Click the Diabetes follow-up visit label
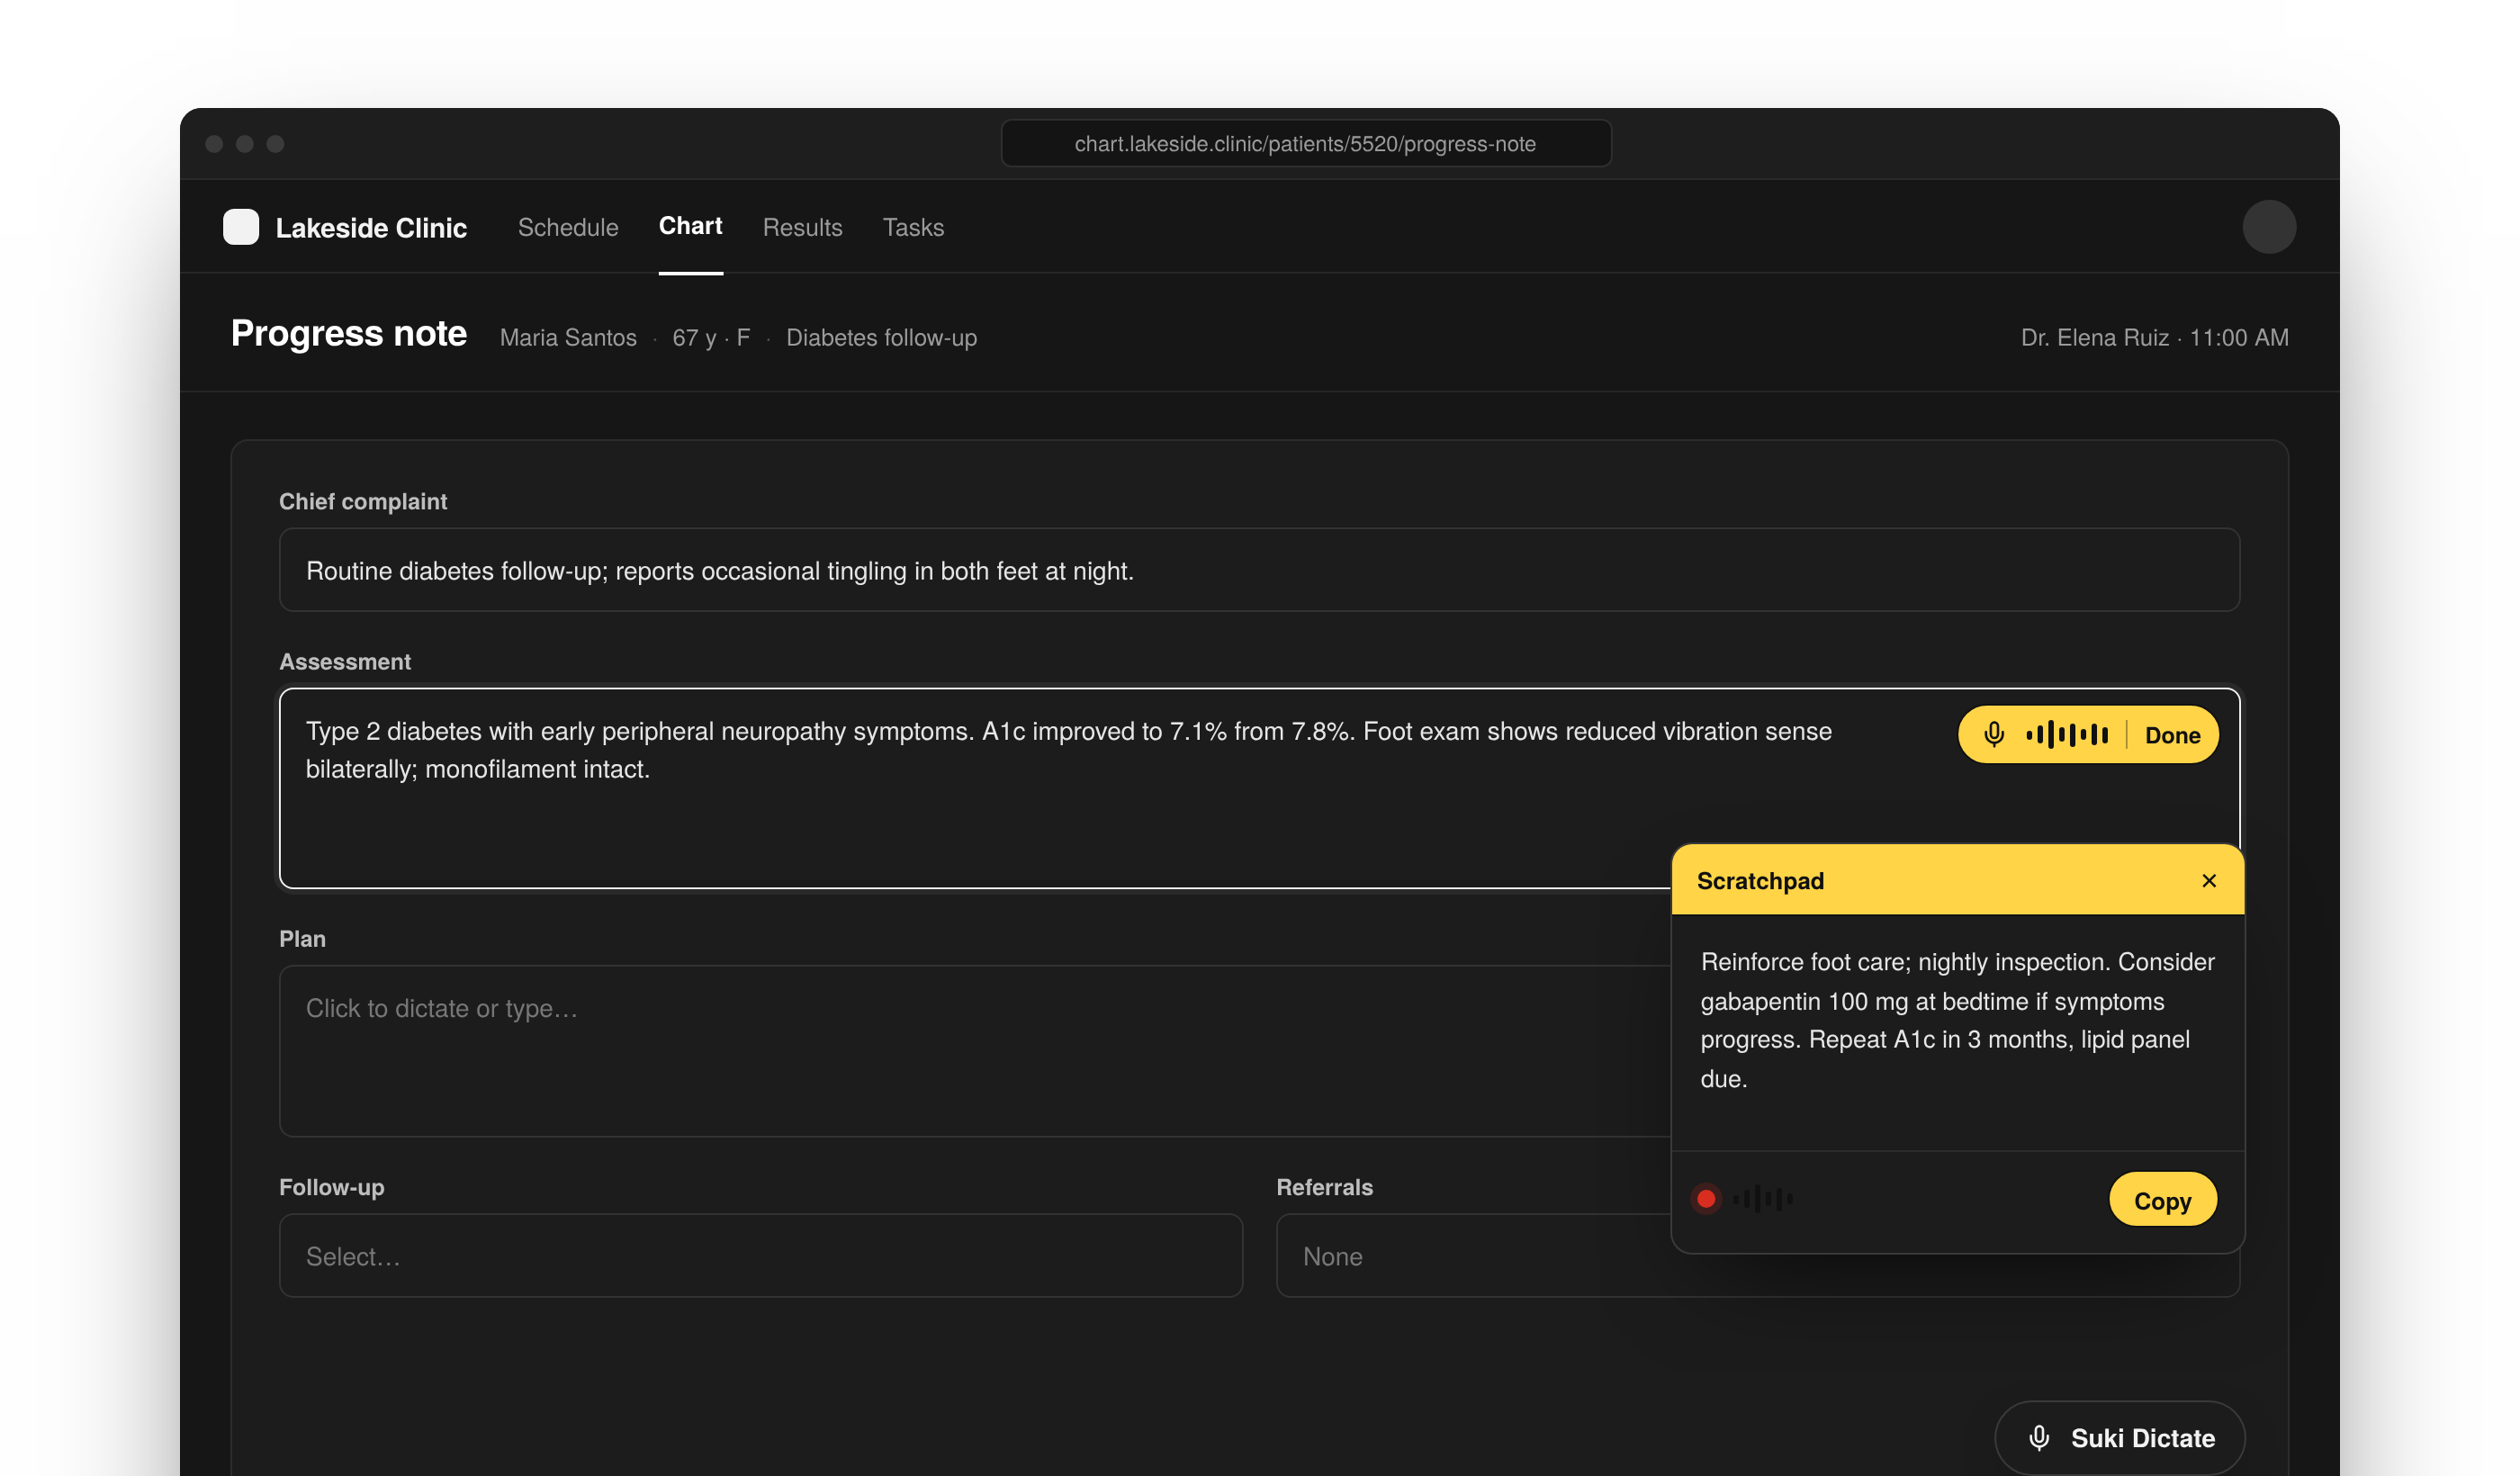The width and height of the screenshot is (2520, 1476). (x=881, y=337)
